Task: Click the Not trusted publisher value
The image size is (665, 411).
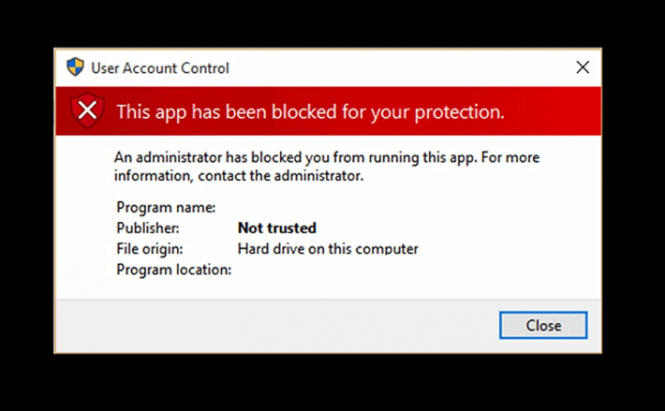Action: [277, 228]
